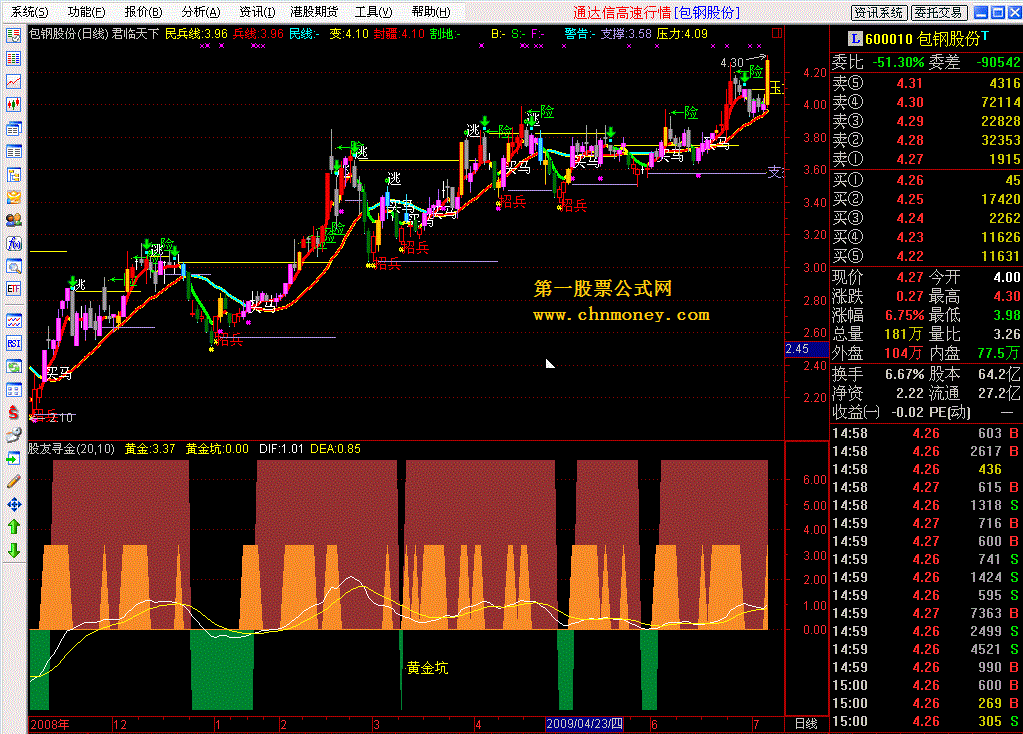
Task: Click the 黄金坑 label in indicator panel
Action: (427, 667)
